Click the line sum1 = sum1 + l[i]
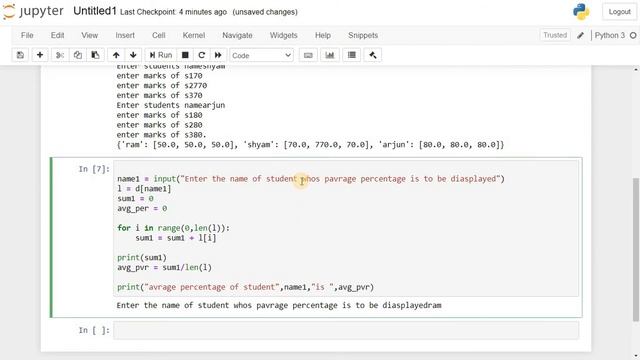The image size is (640, 360). click(176, 238)
